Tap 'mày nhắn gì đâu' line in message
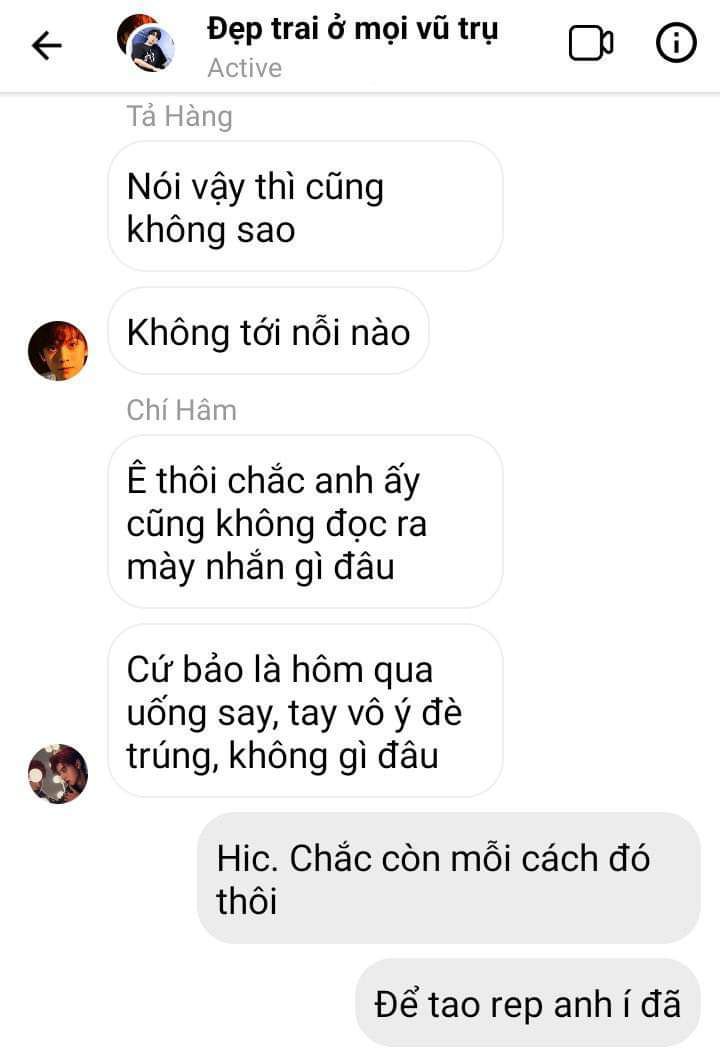Image resolution: width=720 pixels, height=1059 pixels. pos(261,567)
